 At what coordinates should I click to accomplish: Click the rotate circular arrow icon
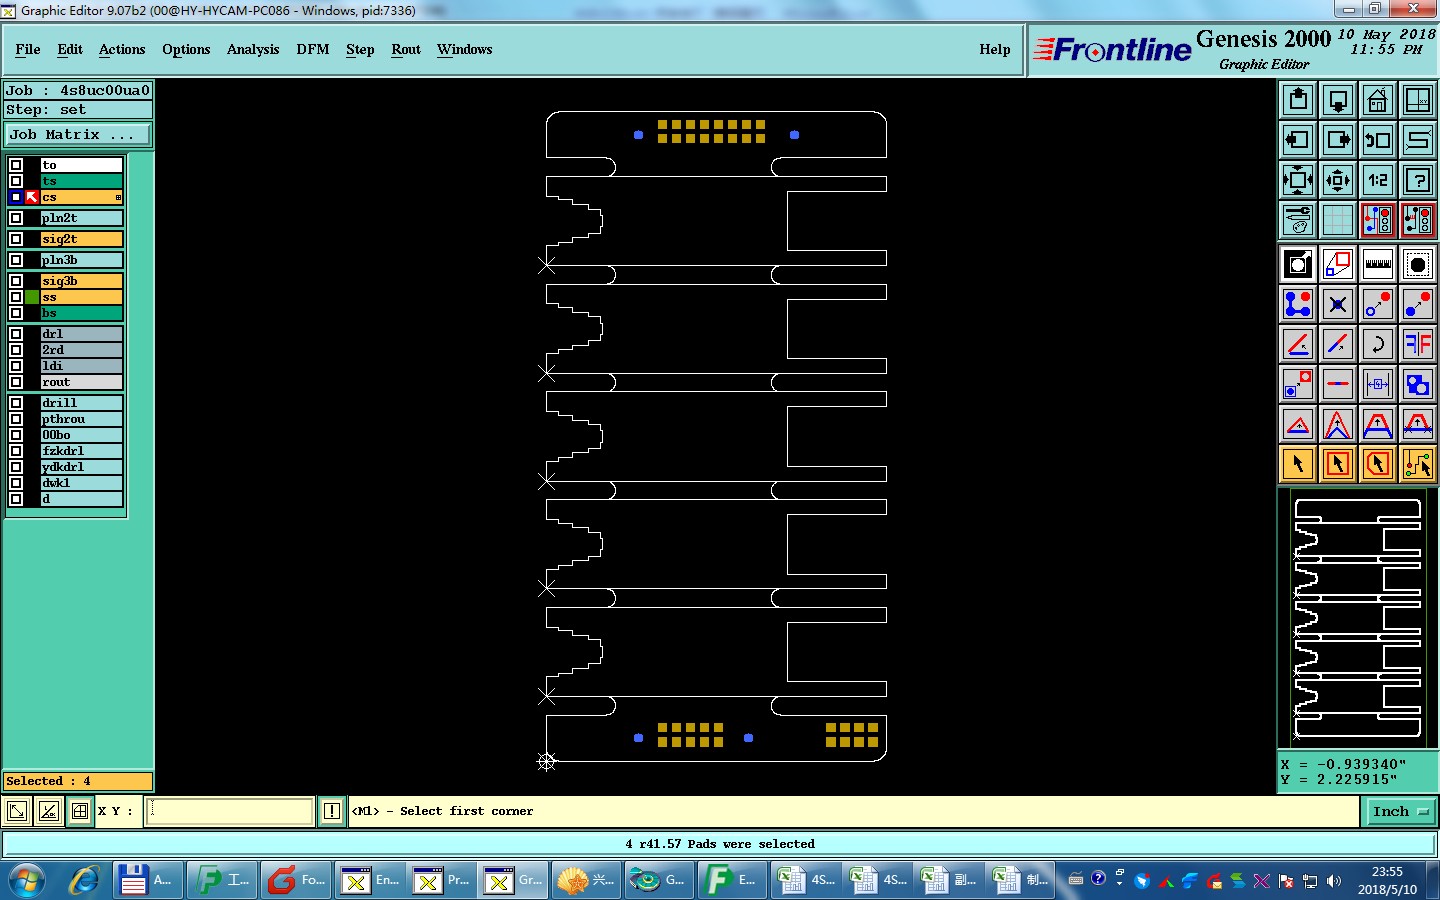pos(1378,344)
